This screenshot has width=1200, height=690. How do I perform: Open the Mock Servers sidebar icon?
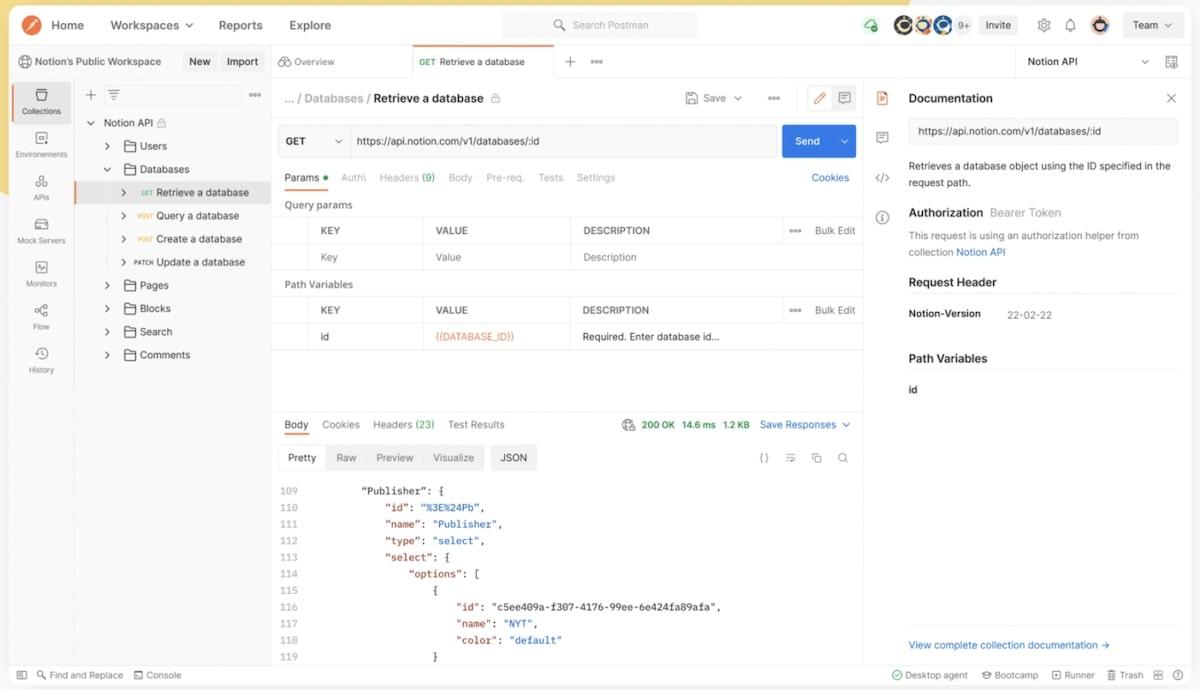[41, 230]
